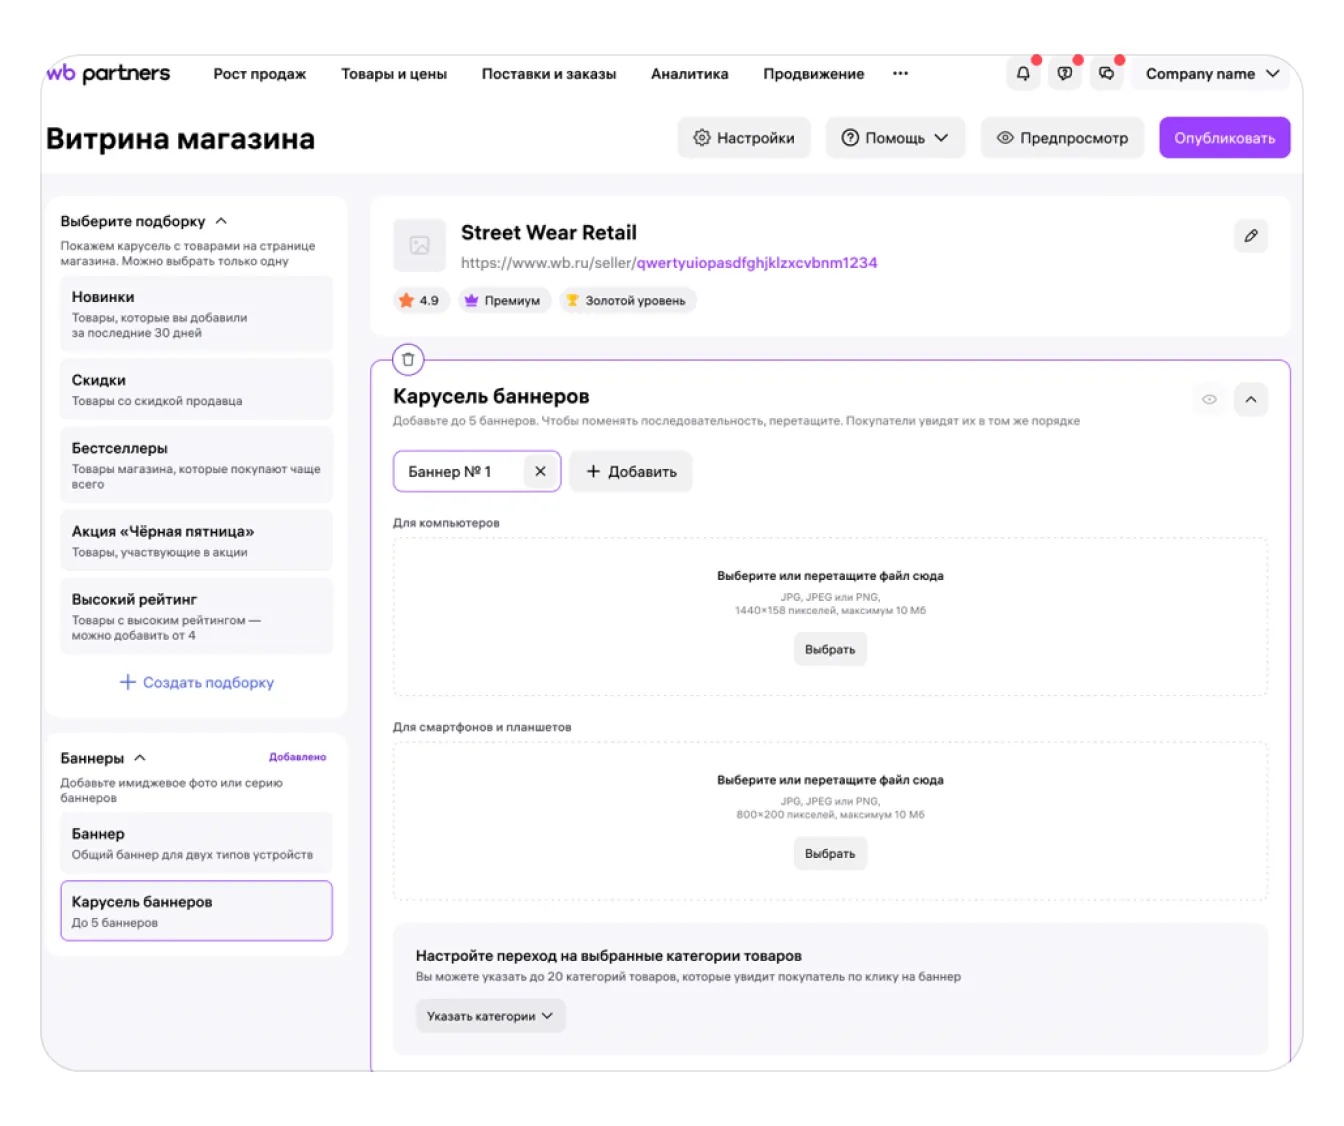1344x1126 pixels.
Task: Open the Аналитика menu item
Action: (x=689, y=74)
